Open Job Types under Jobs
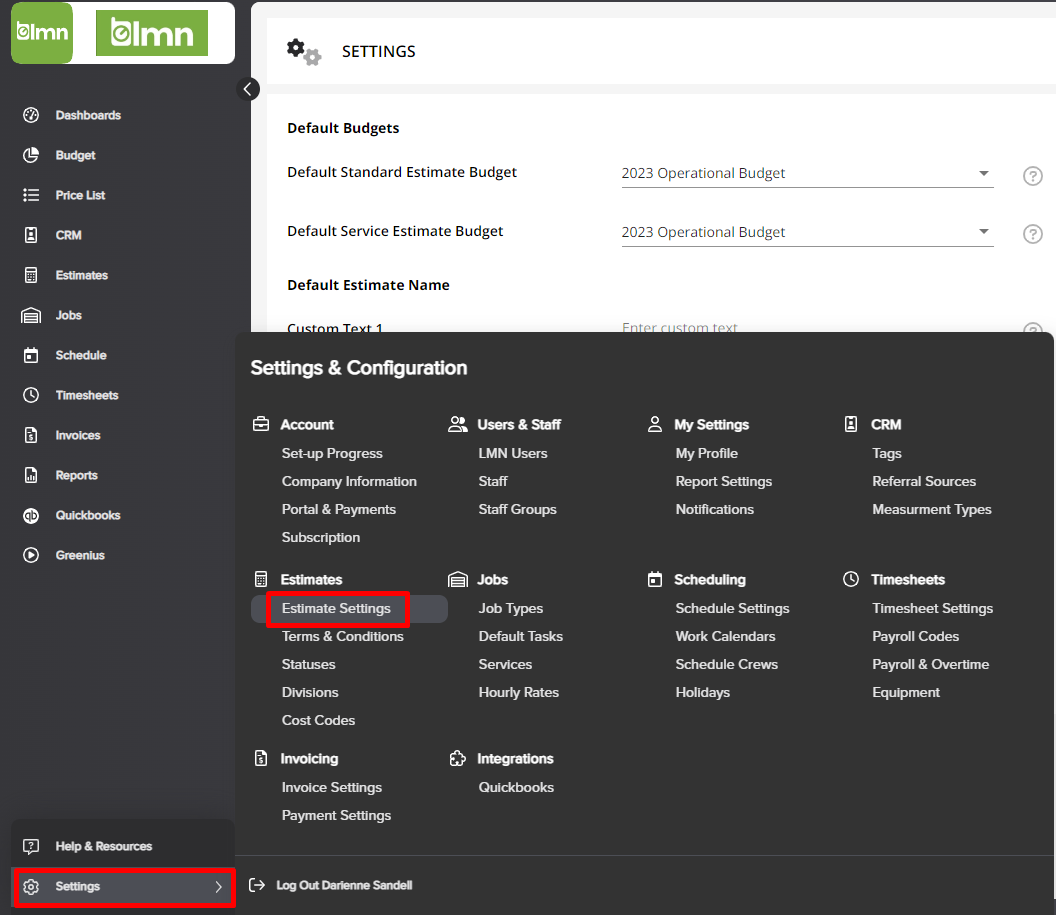This screenshot has height=915, width=1056. coord(510,609)
